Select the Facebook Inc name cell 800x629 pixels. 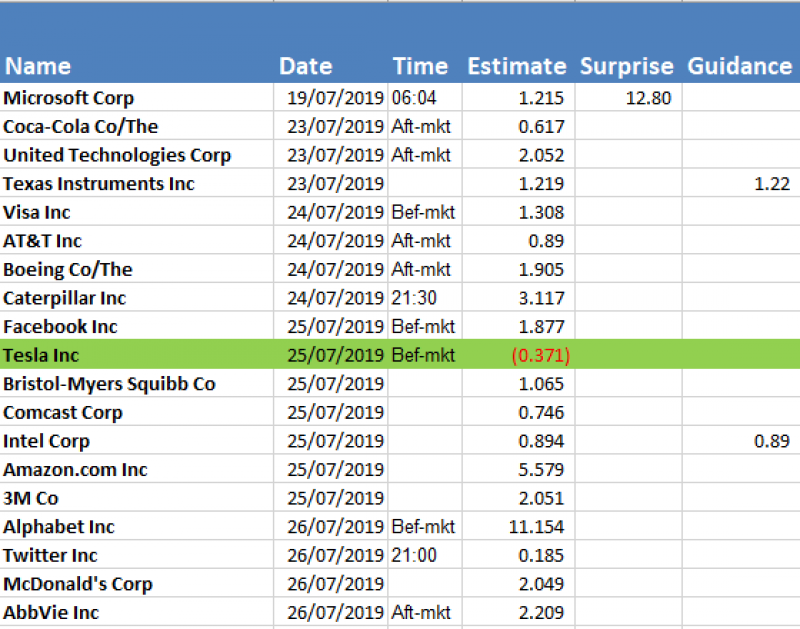pos(136,326)
